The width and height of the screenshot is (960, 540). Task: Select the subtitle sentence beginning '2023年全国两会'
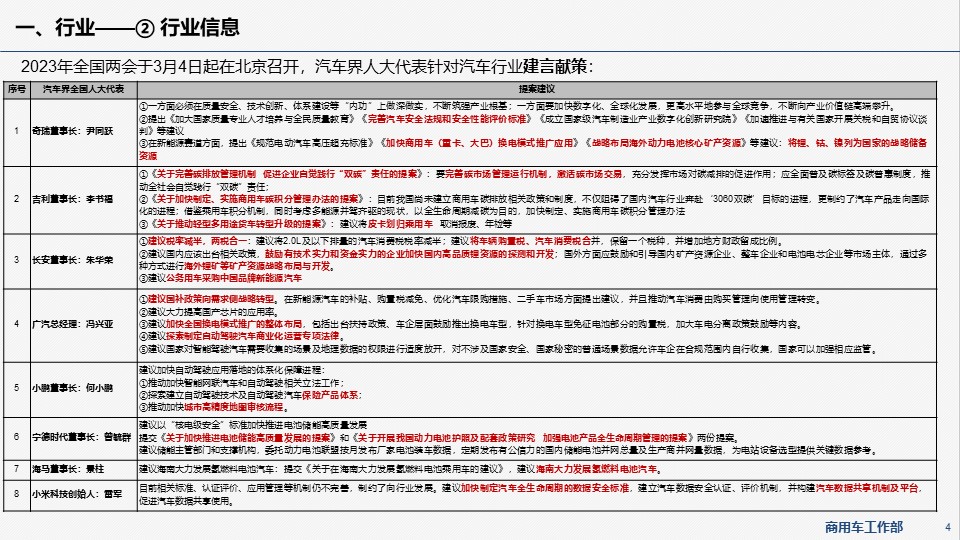[307, 66]
